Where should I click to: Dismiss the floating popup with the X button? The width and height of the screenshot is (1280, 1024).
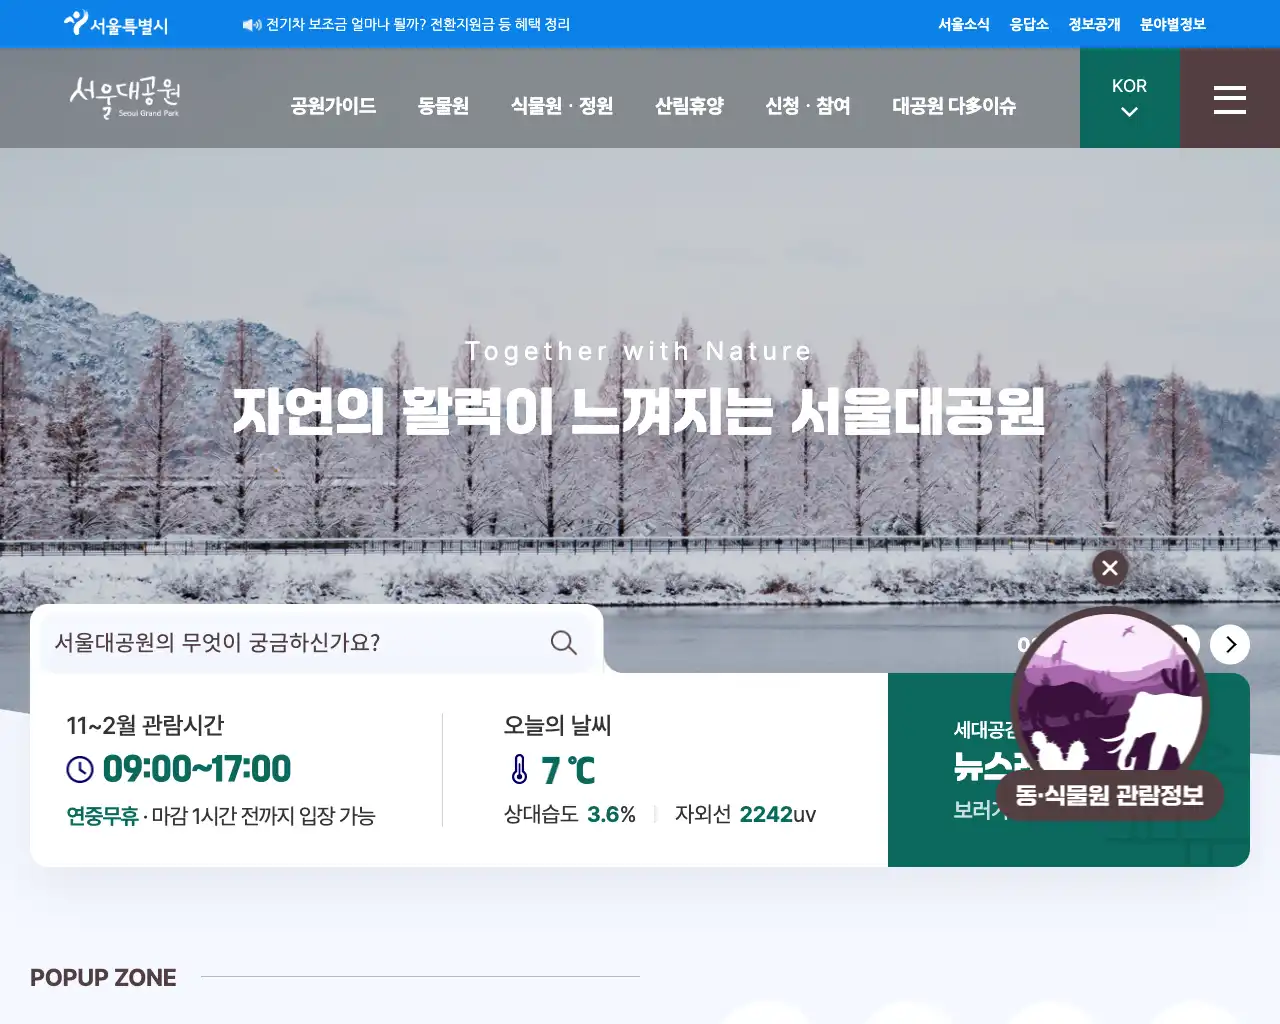click(x=1109, y=568)
